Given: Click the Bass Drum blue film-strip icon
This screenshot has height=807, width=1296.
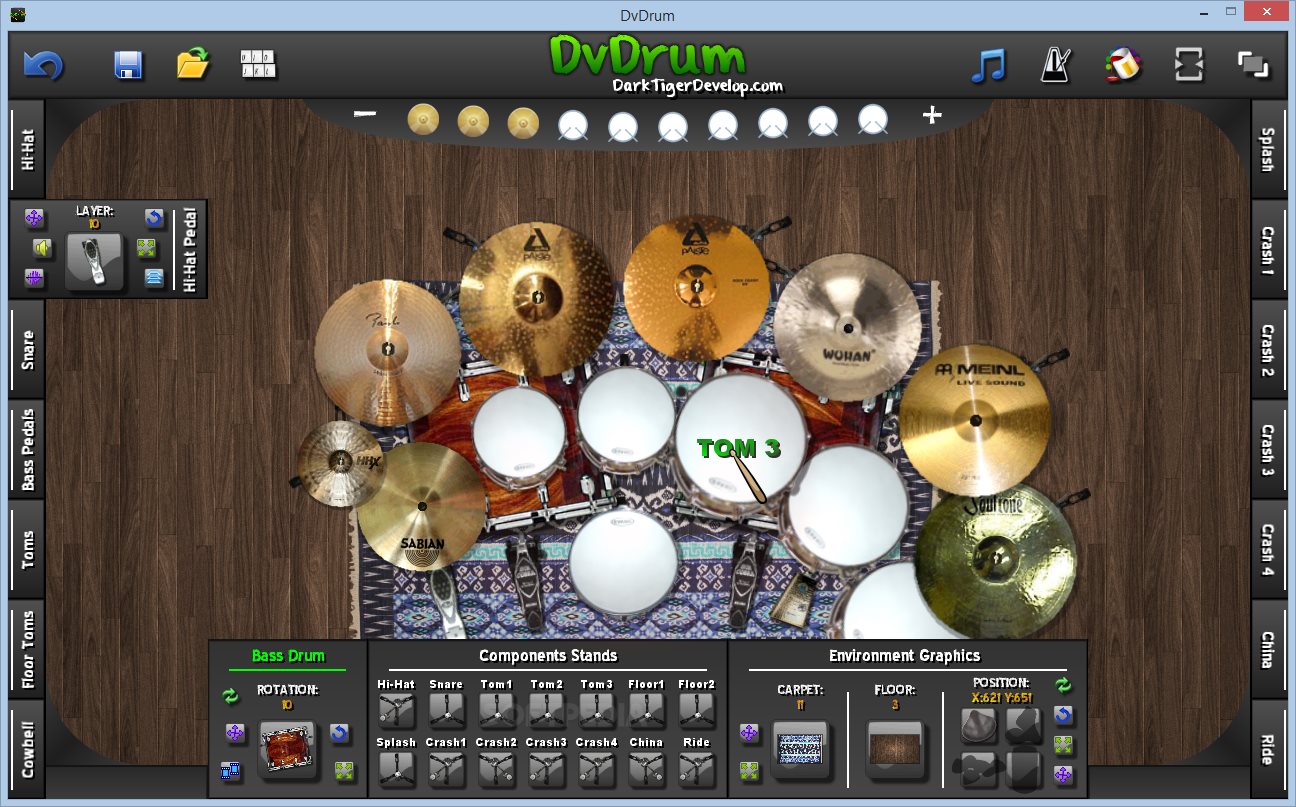Looking at the screenshot, I should [232, 770].
